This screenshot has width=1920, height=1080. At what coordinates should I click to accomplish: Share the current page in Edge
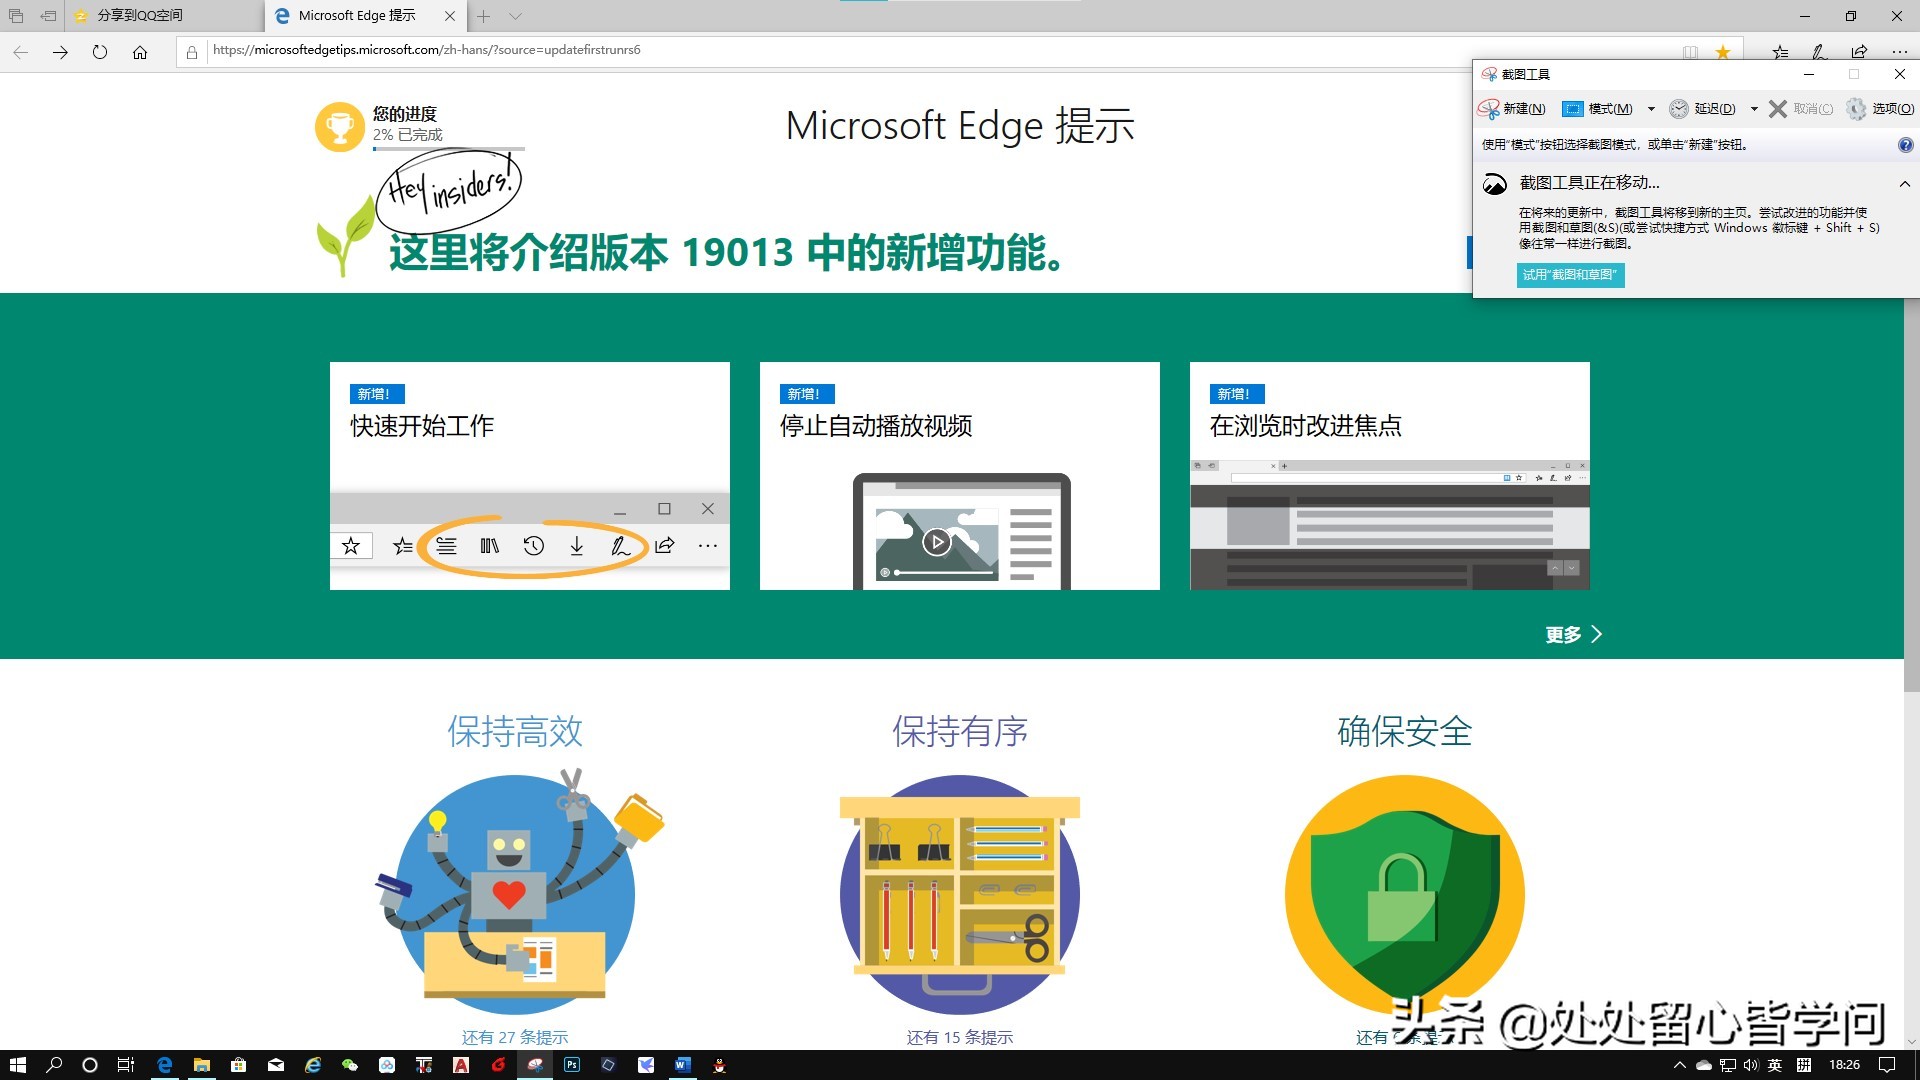click(x=1858, y=51)
